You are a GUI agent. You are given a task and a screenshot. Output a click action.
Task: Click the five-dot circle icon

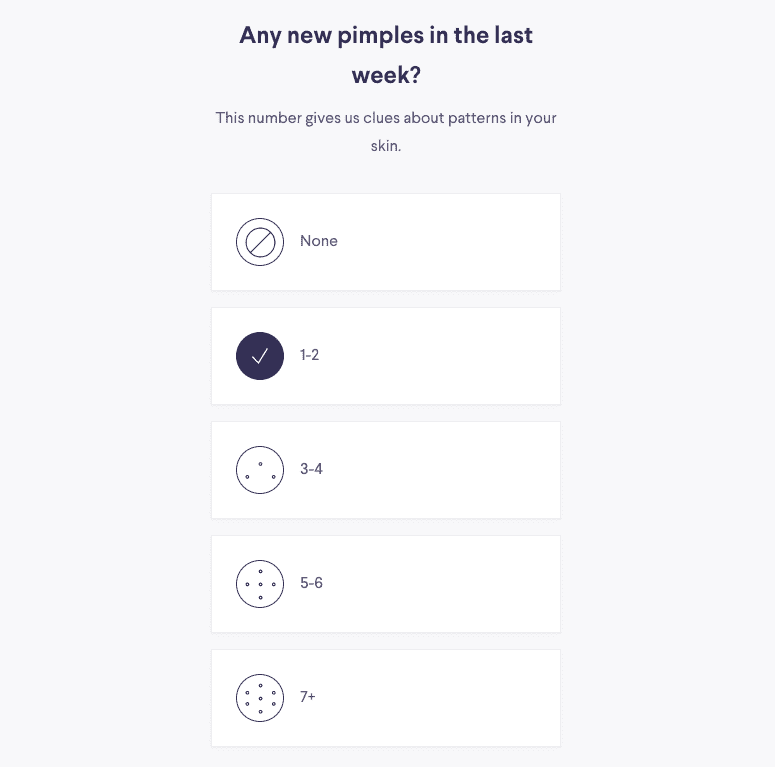click(x=260, y=584)
